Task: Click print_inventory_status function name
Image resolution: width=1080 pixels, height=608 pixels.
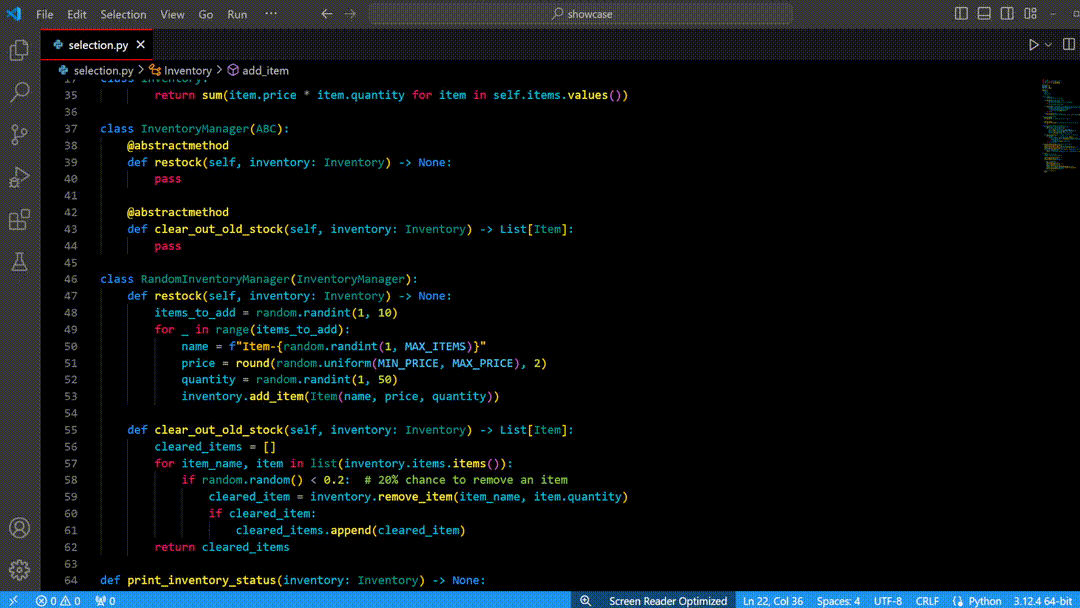Action: (x=202, y=580)
